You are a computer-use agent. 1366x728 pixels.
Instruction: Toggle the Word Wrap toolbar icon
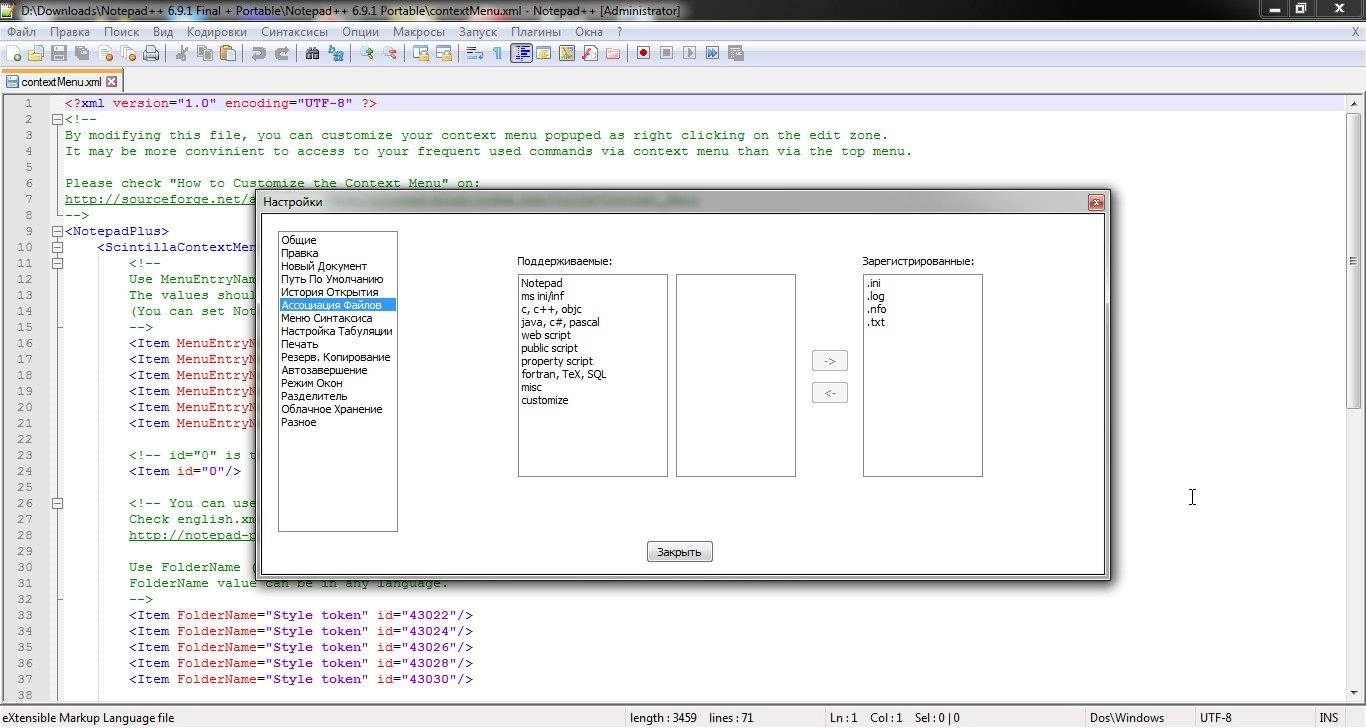click(x=475, y=54)
